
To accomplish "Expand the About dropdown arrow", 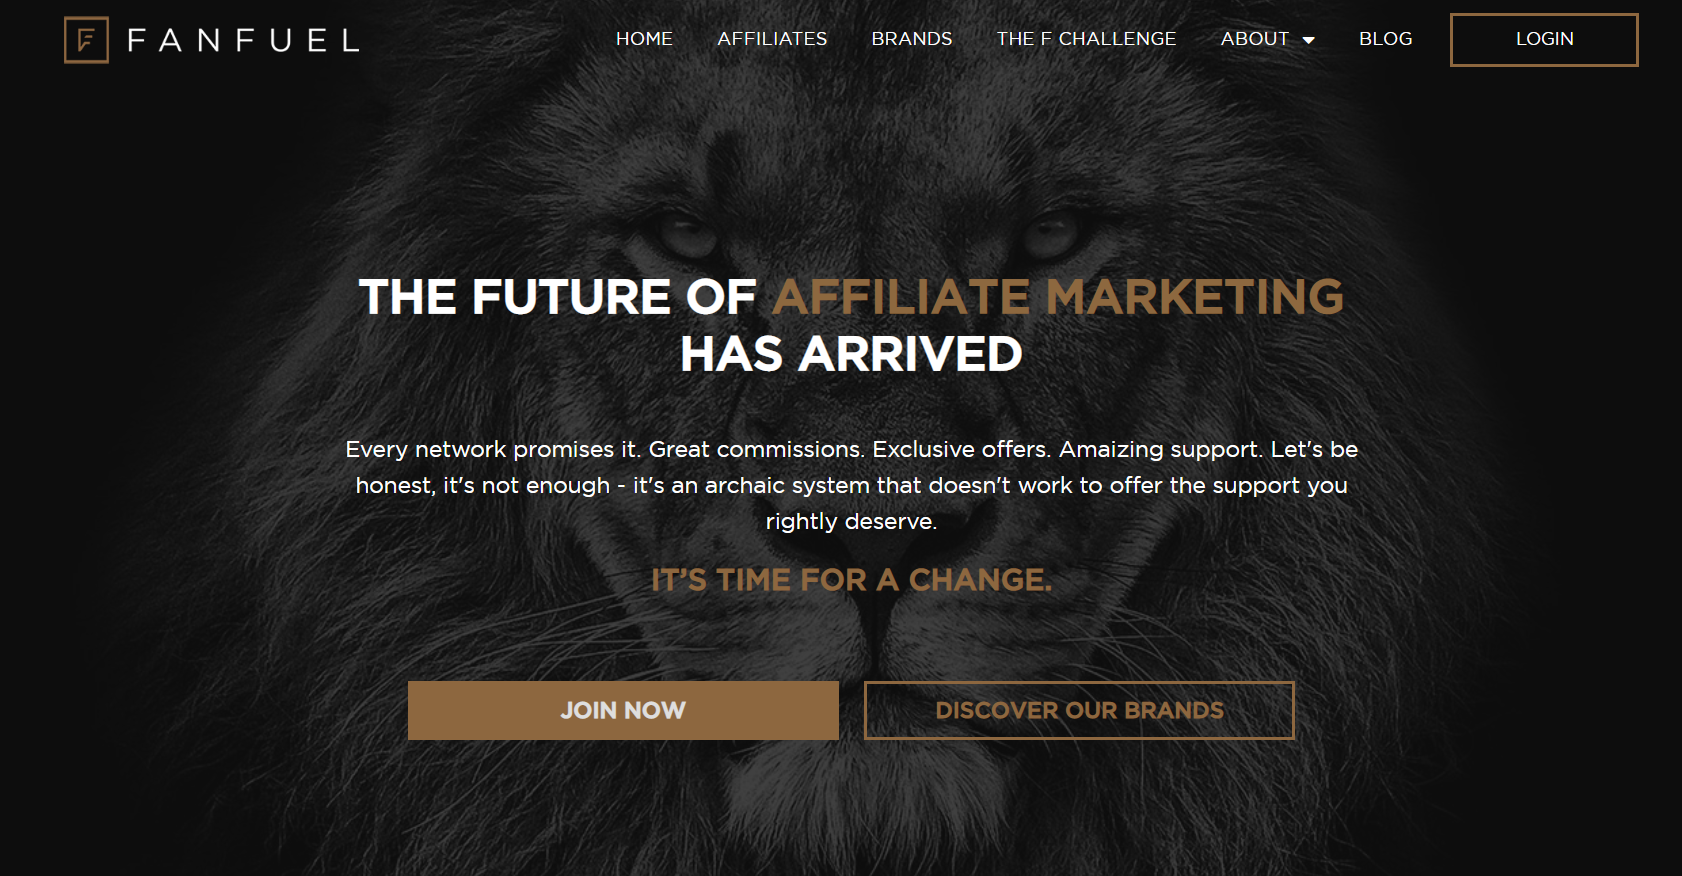I will [1308, 40].
